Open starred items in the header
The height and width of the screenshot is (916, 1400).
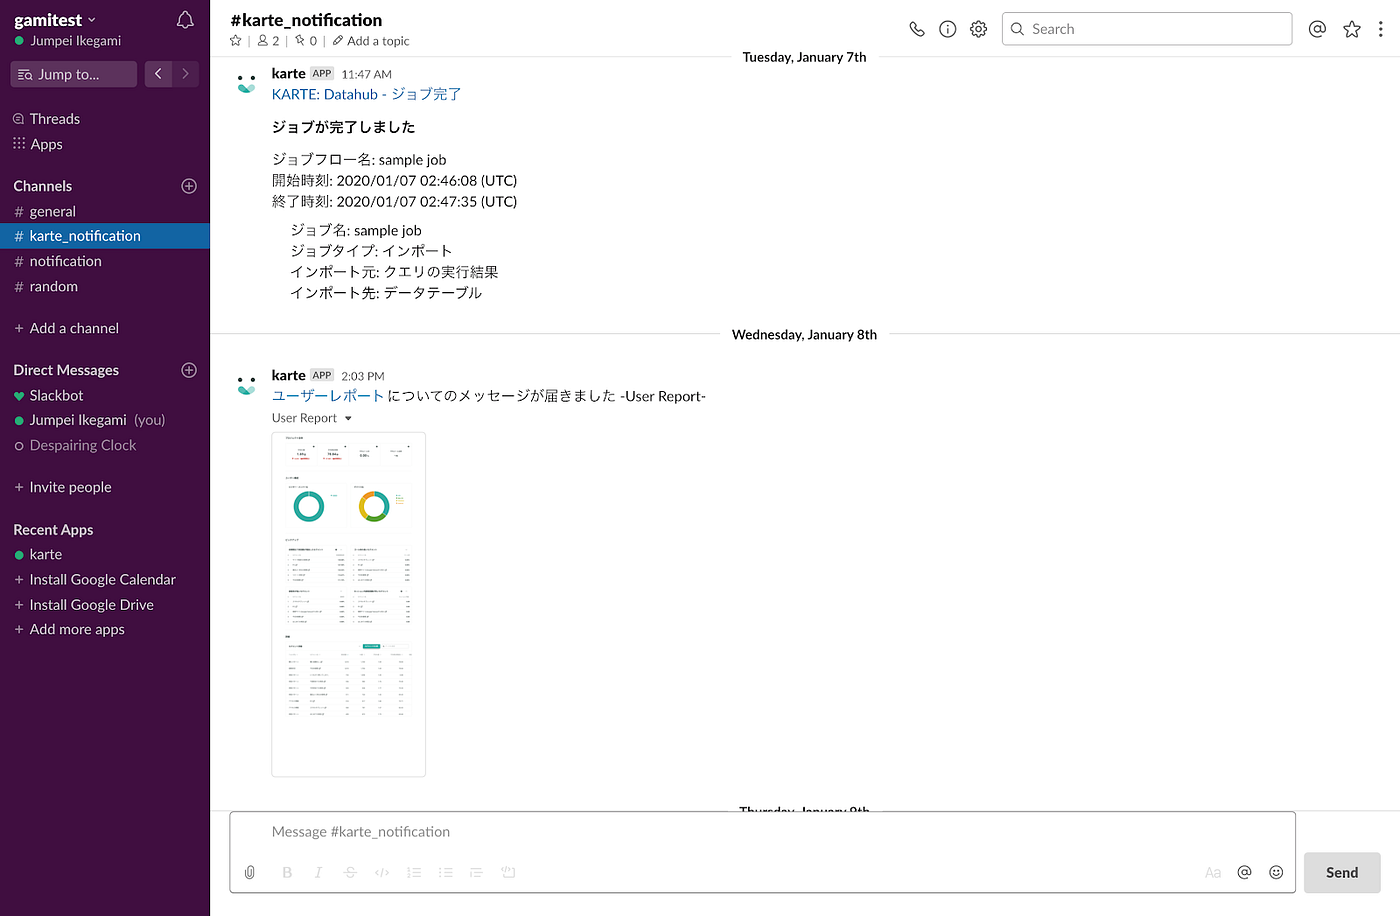(x=1352, y=29)
